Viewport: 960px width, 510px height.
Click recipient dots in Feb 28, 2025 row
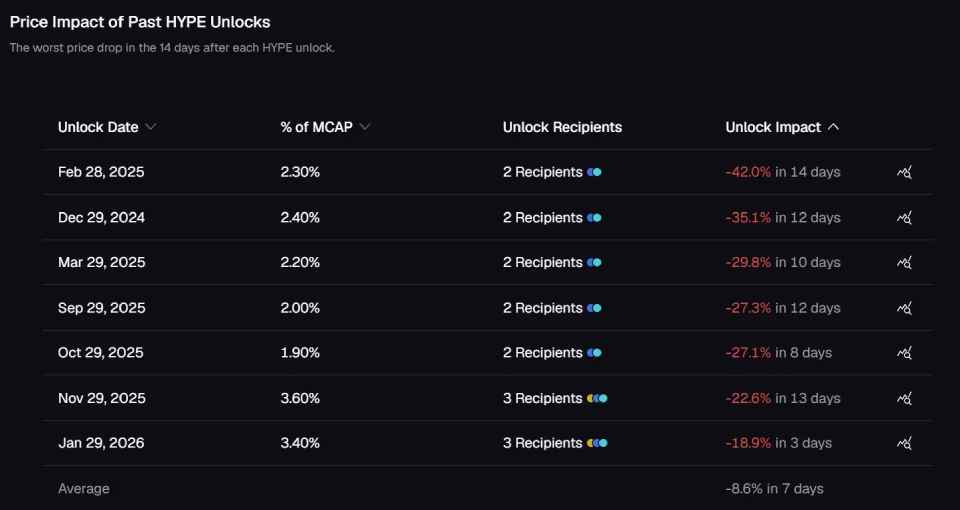click(594, 173)
